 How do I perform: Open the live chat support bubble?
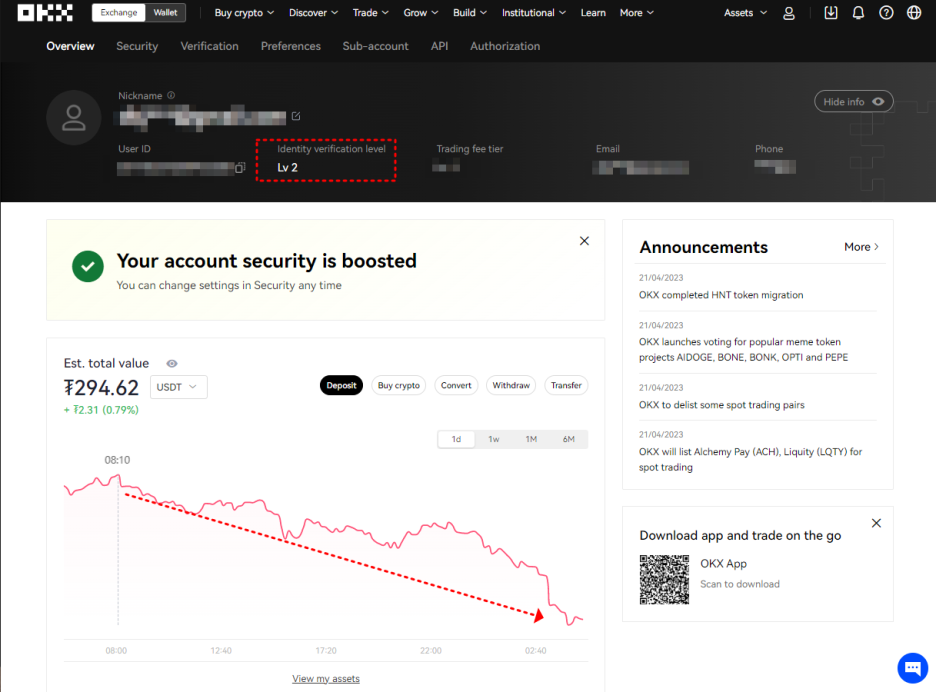click(913, 668)
